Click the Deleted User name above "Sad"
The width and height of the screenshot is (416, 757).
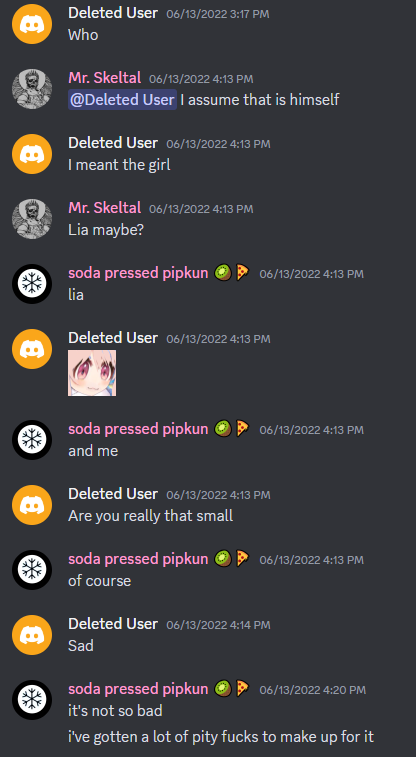coord(113,624)
